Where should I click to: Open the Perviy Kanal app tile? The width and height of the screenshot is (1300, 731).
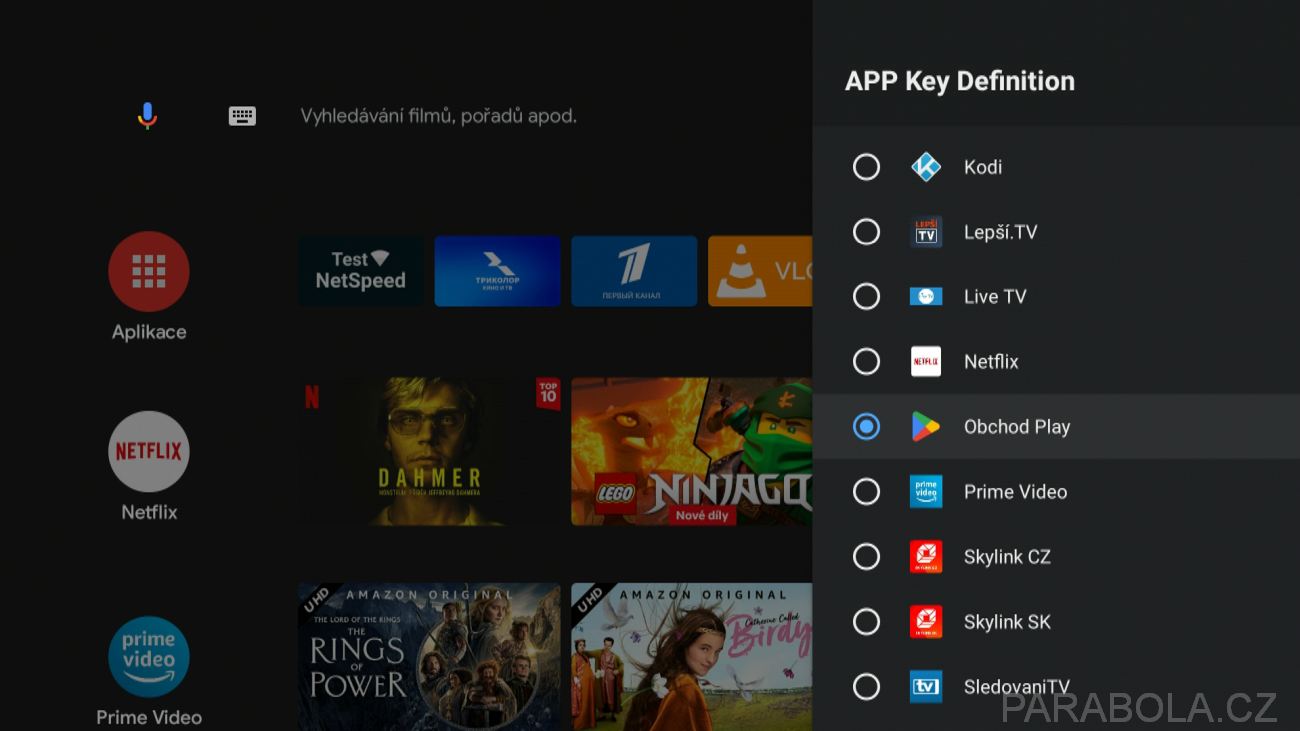[x=634, y=271]
